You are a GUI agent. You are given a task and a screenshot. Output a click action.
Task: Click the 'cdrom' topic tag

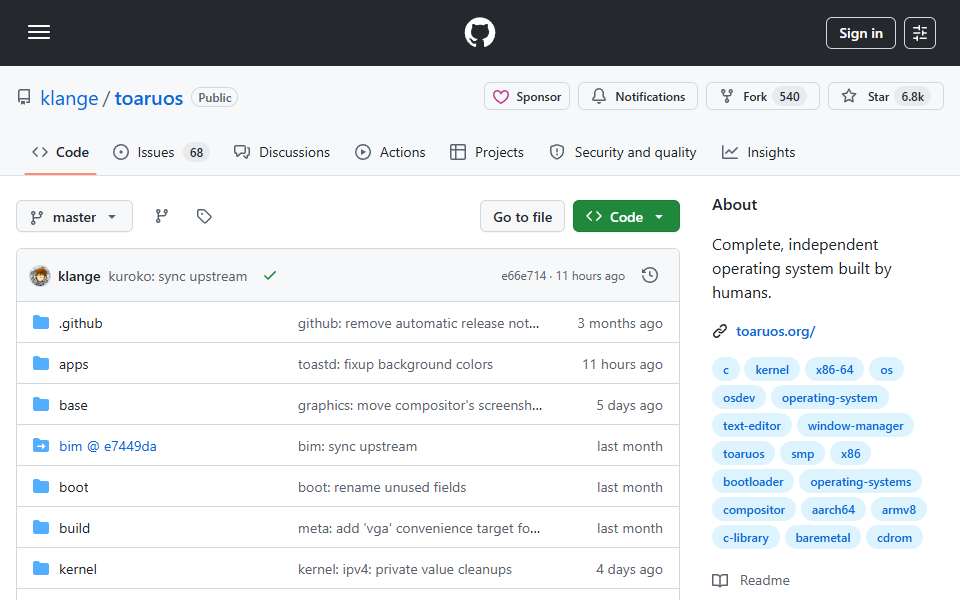(894, 538)
